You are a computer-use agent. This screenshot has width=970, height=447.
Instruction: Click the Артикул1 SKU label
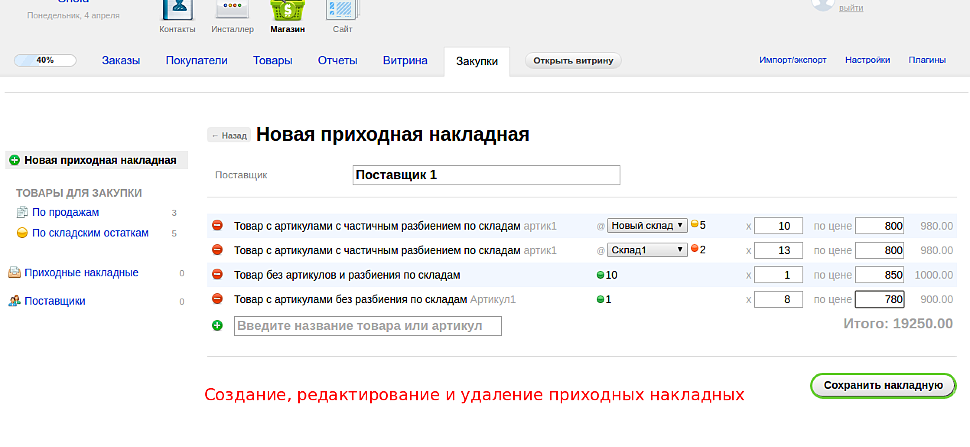click(493, 299)
